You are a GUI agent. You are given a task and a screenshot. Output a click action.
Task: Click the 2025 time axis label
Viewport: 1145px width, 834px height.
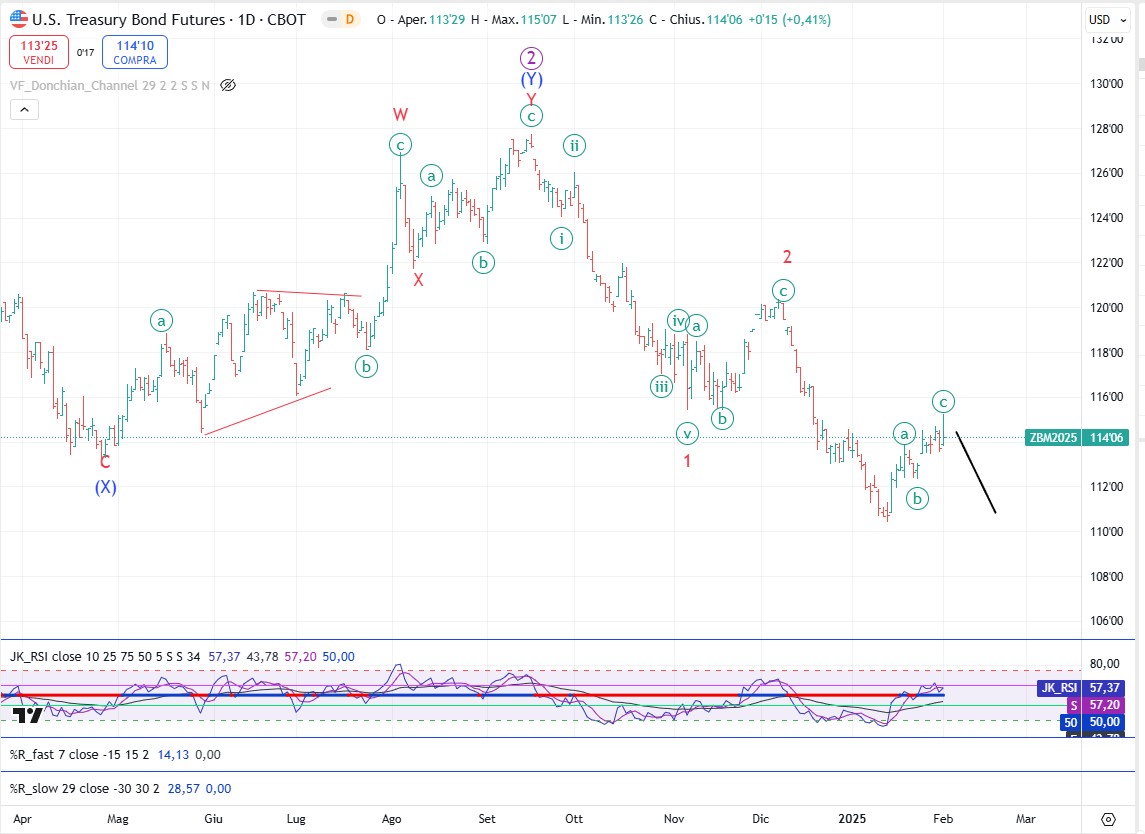[852, 819]
